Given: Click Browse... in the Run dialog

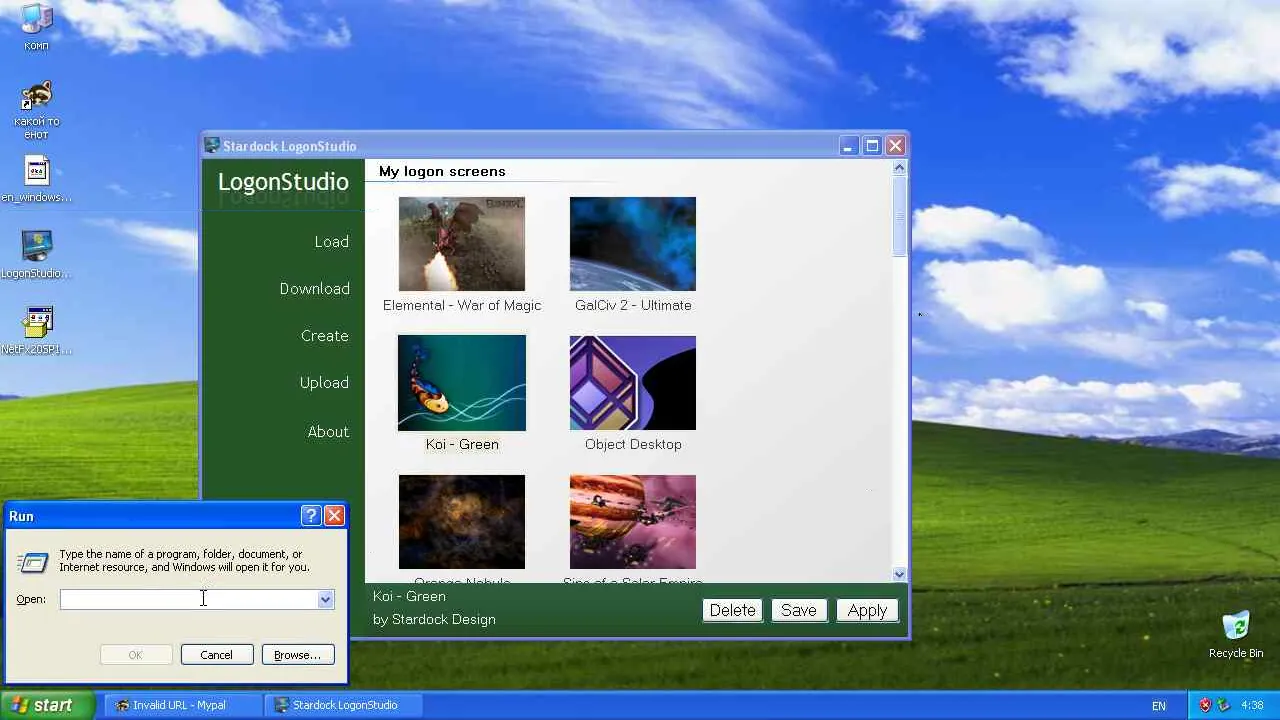Looking at the screenshot, I should (x=298, y=655).
